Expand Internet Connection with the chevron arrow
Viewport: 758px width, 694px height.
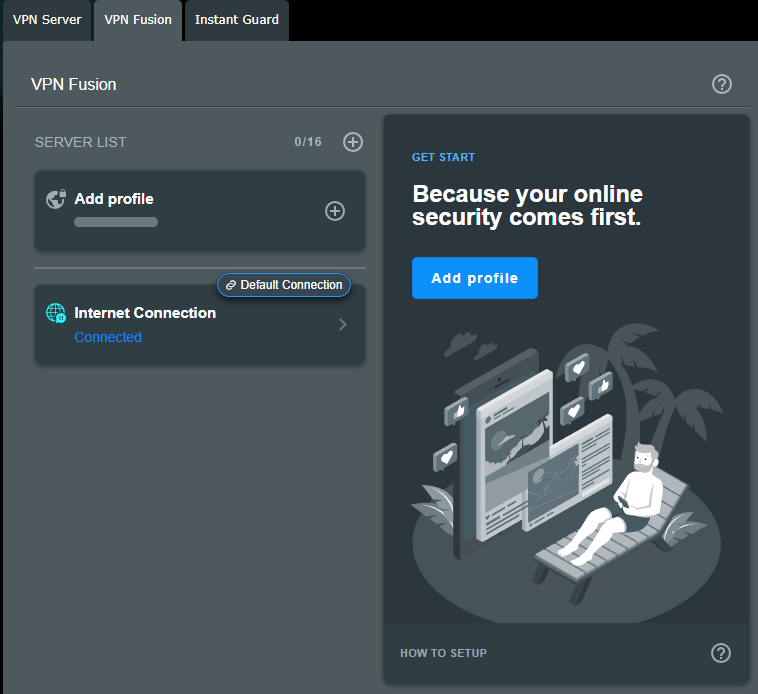[x=343, y=324]
